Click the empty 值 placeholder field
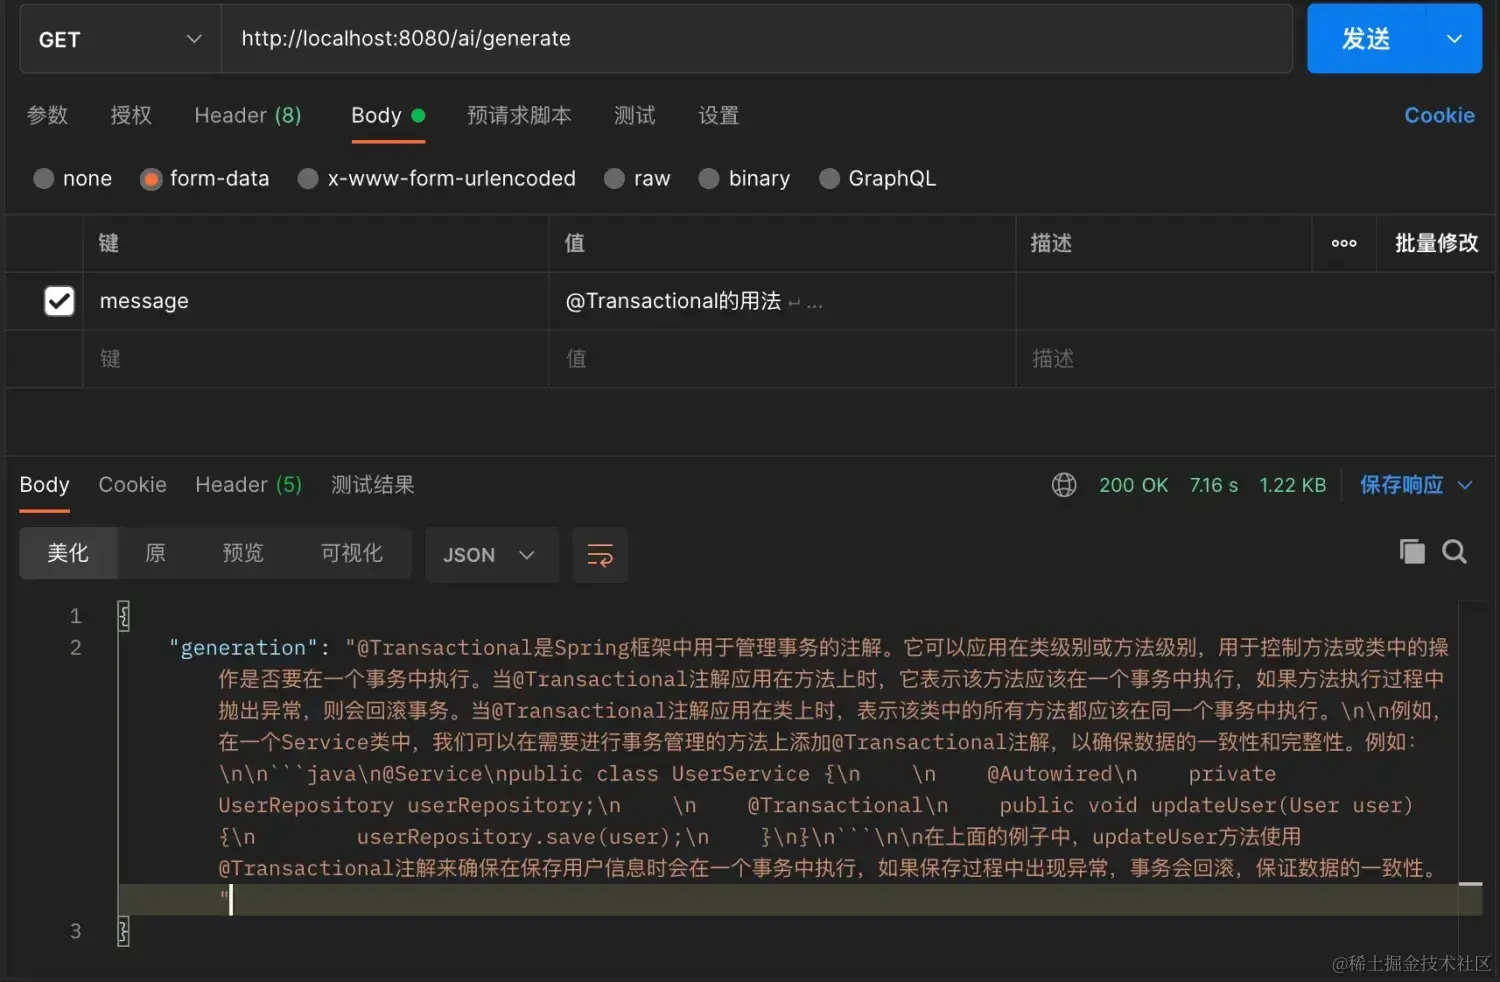Viewport: 1500px width, 982px height. [782, 359]
